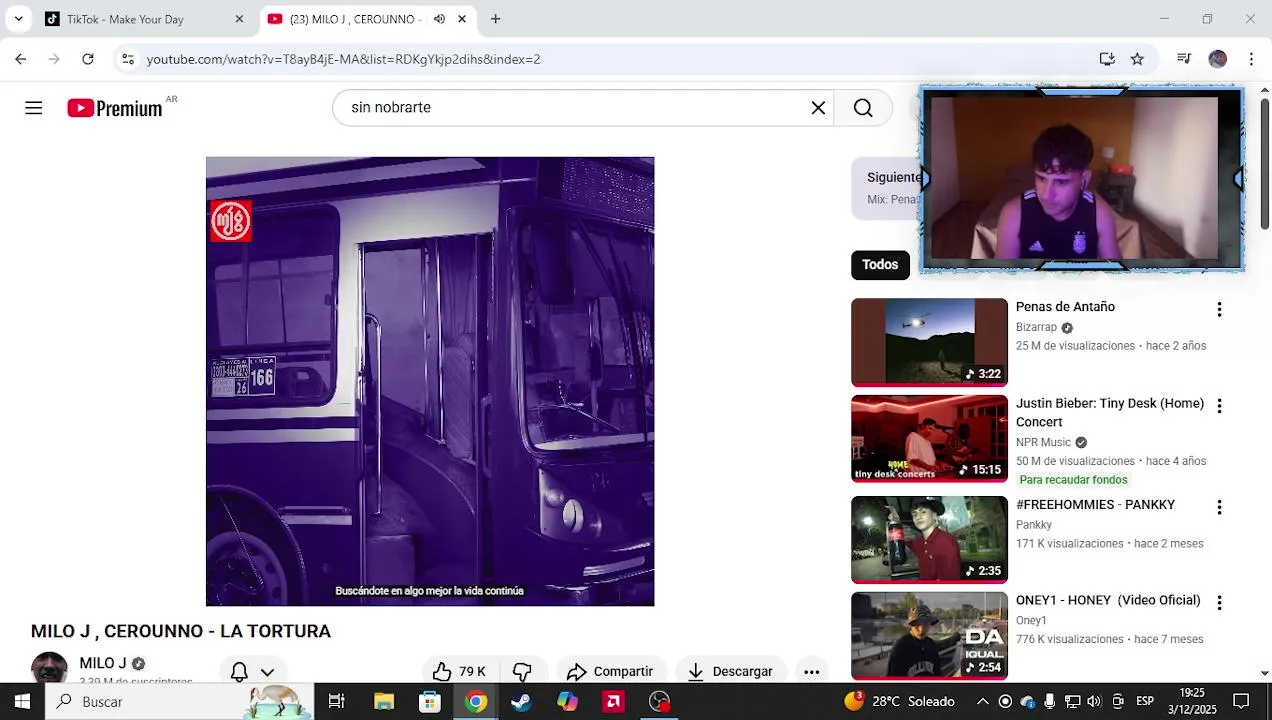Open Microsoft Store from taskbar
The width and height of the screenshot is (1272, 720).
click(x=430, y=701)
